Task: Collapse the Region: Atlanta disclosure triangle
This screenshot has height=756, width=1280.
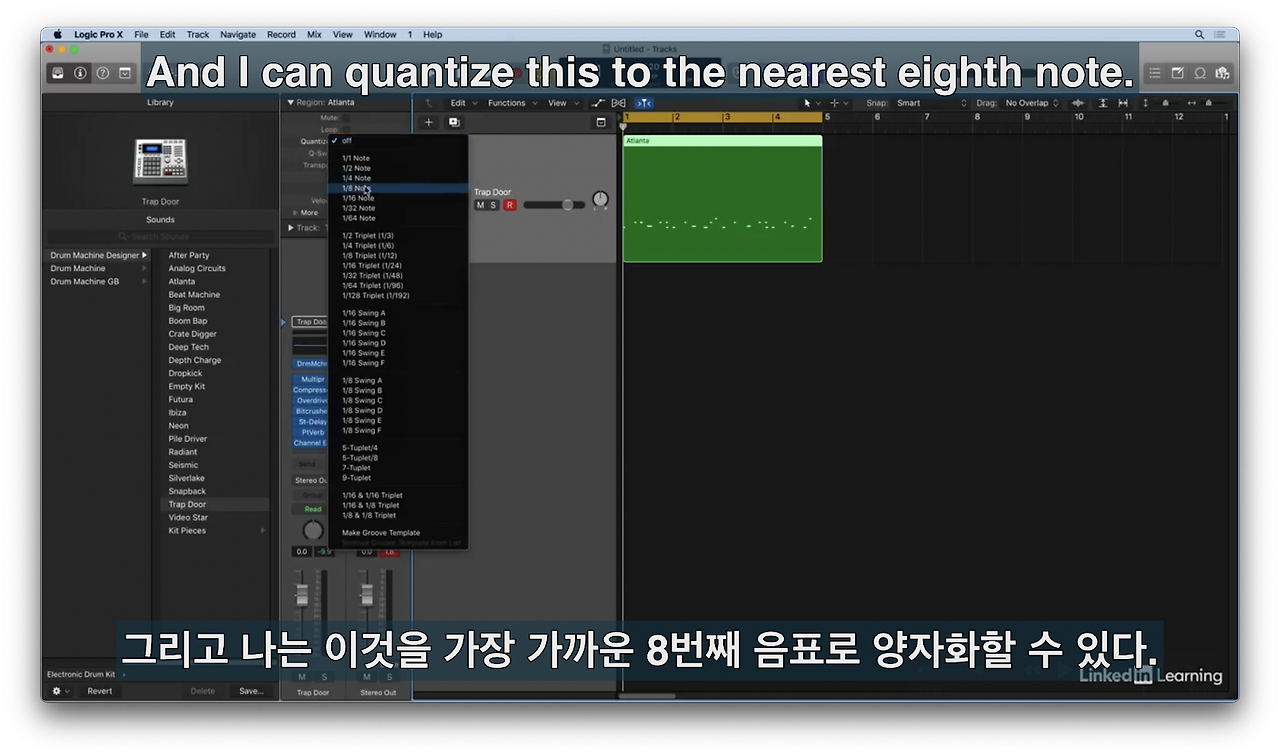Action: click(x=291, y=102)
